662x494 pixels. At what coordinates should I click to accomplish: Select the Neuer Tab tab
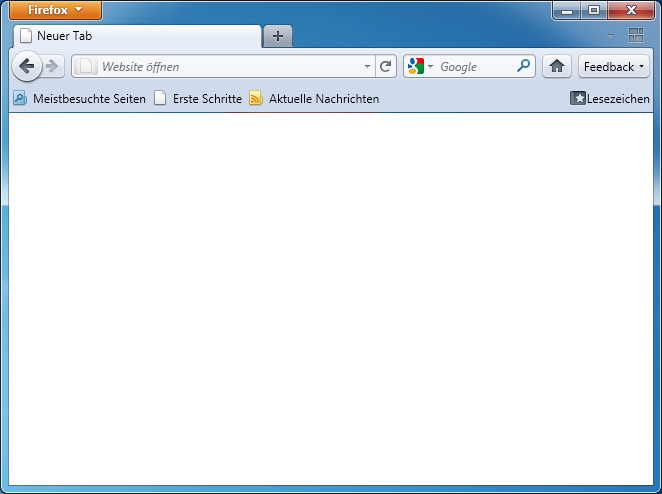pyautogui.click(x=138, y=36)
